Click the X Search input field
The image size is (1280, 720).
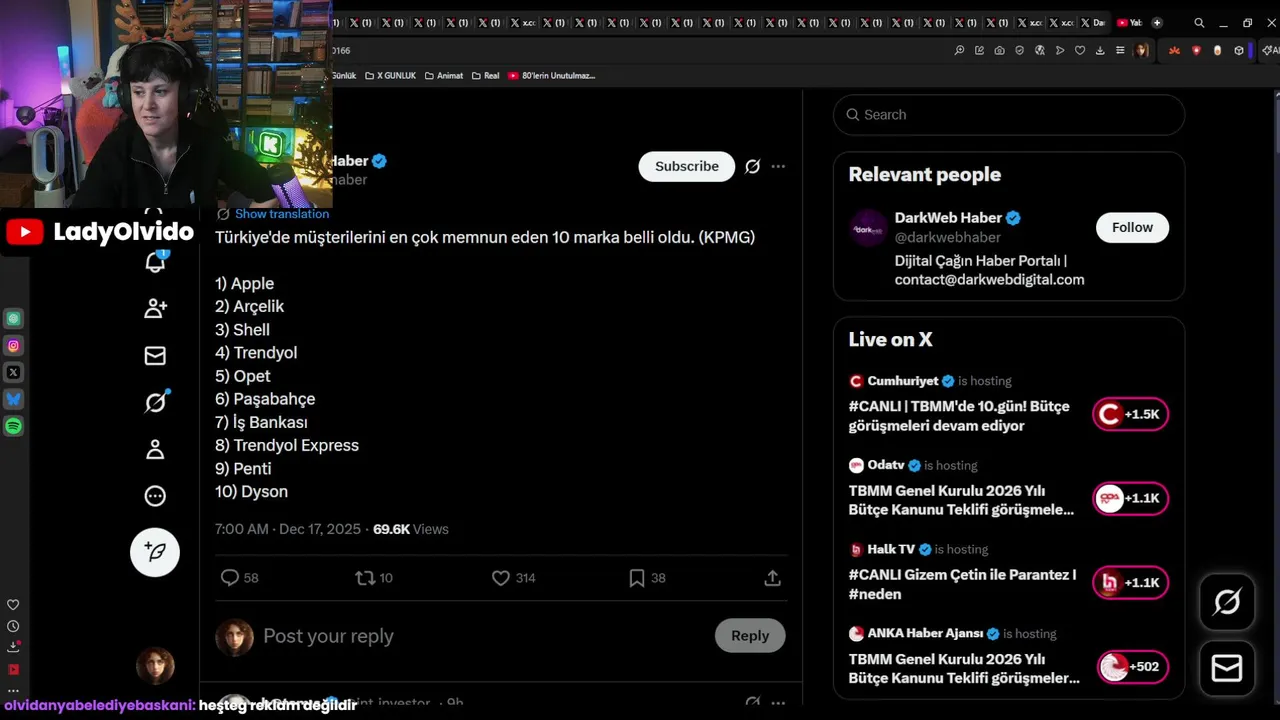1009,115
